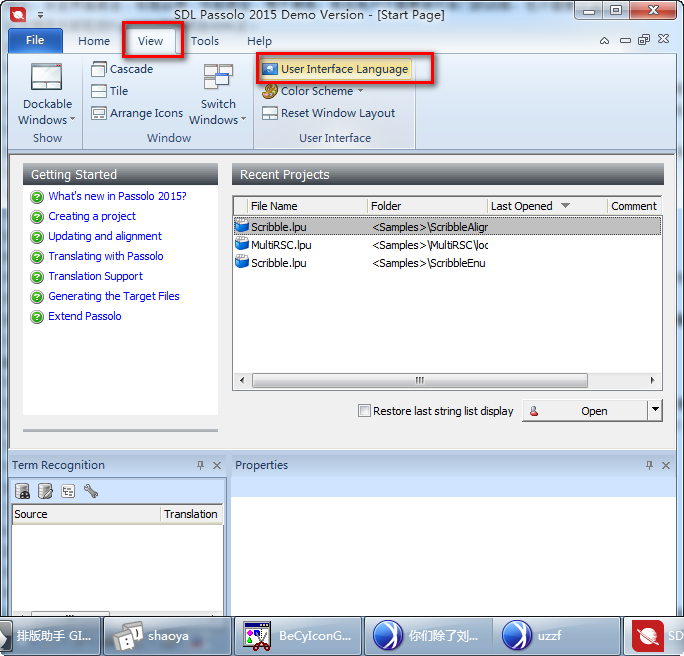Close the Term Recognition panel
Screen dimensions: 684x656
(x=217, y=465)
